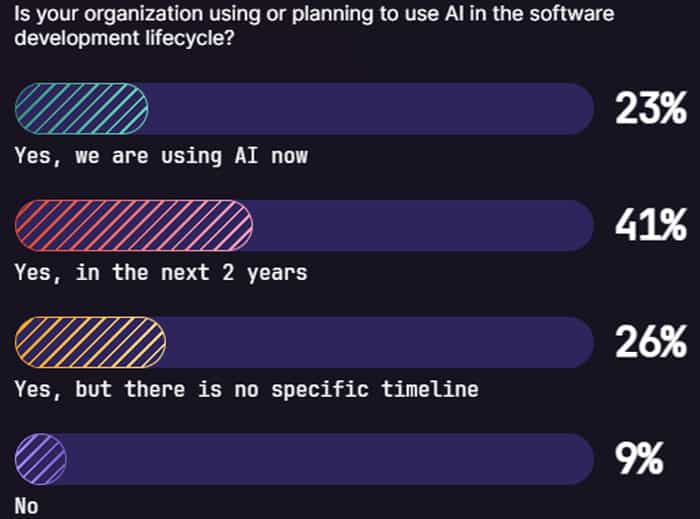Click the word 'lifecycle?' in the heading

point(189,38)
